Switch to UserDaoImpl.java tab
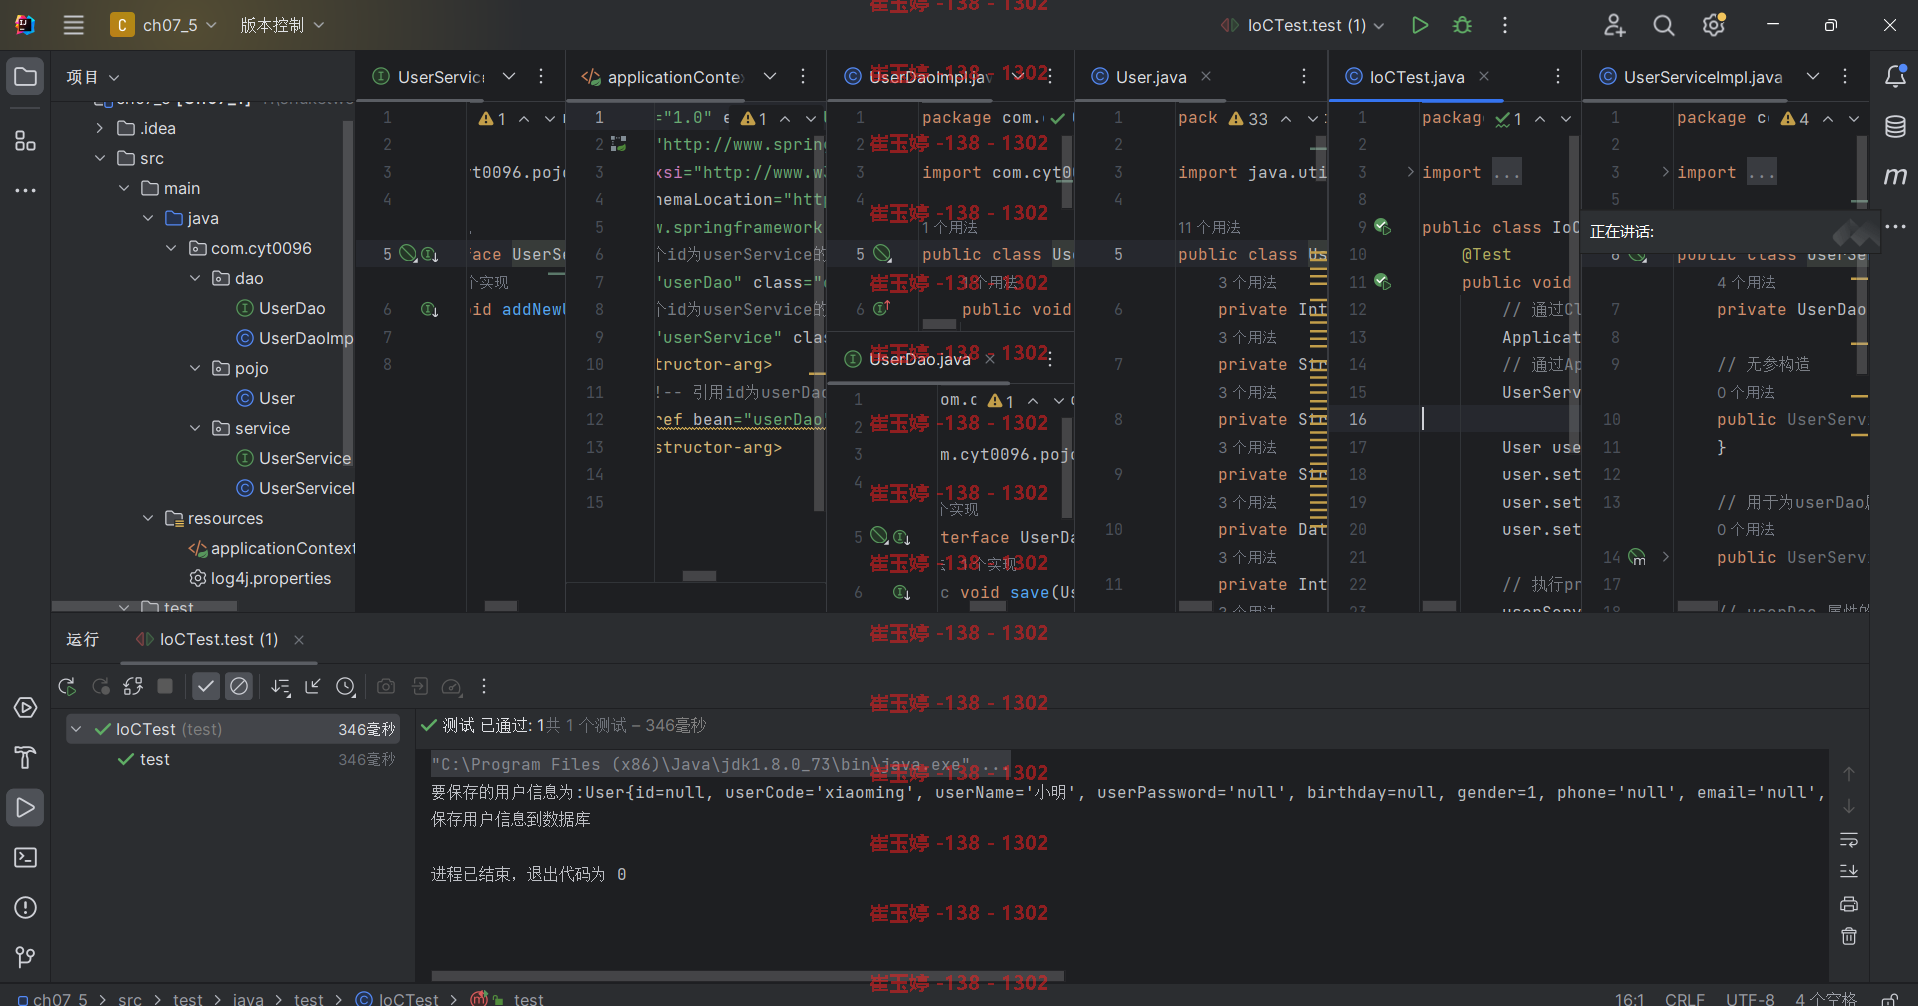1918x1006 pixels. 918,77
